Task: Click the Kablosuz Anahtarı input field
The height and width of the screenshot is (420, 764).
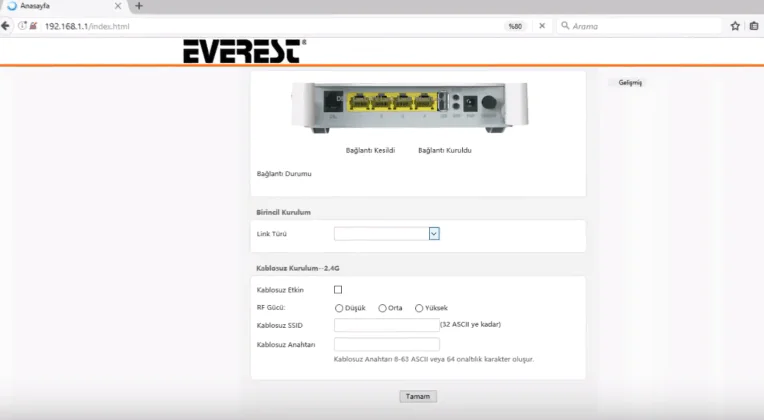Action: pyautogui.click(x=387, y=344)
